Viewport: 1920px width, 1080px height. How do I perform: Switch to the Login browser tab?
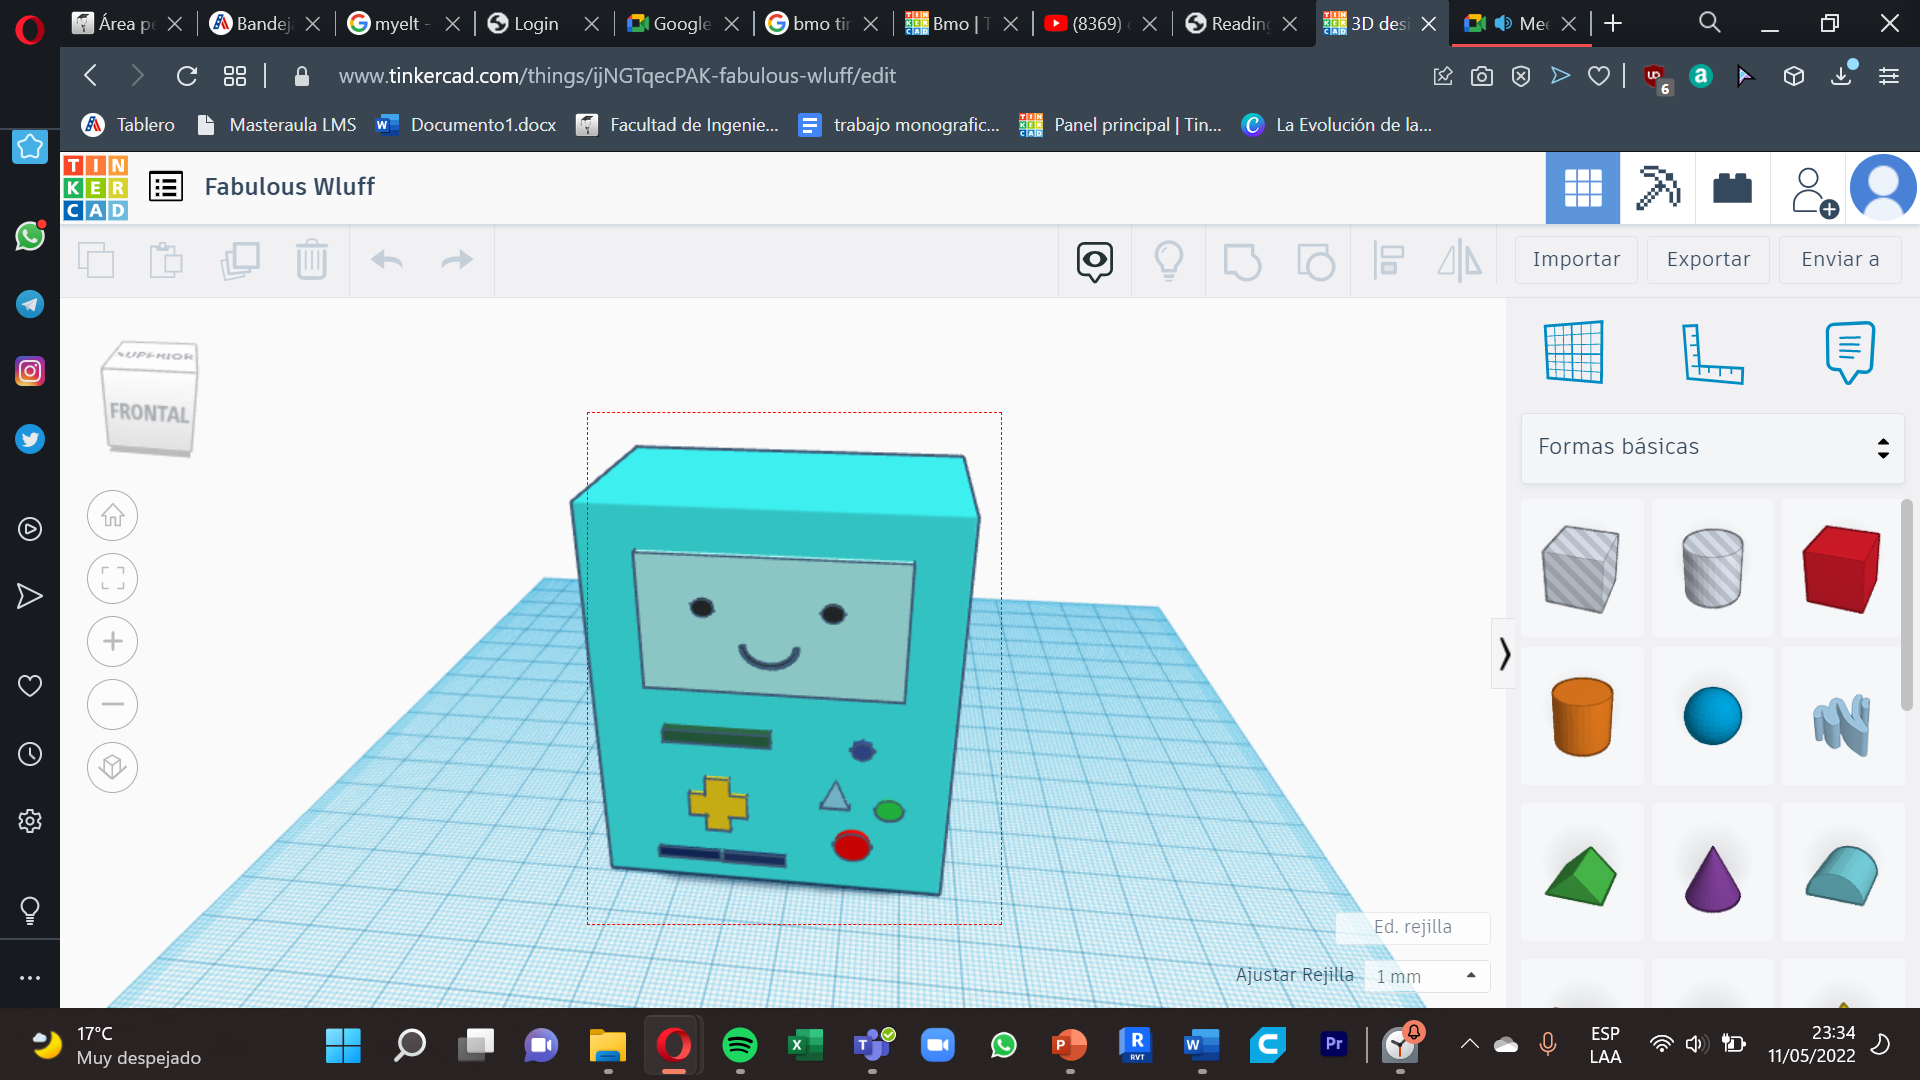tap(543, 23)
